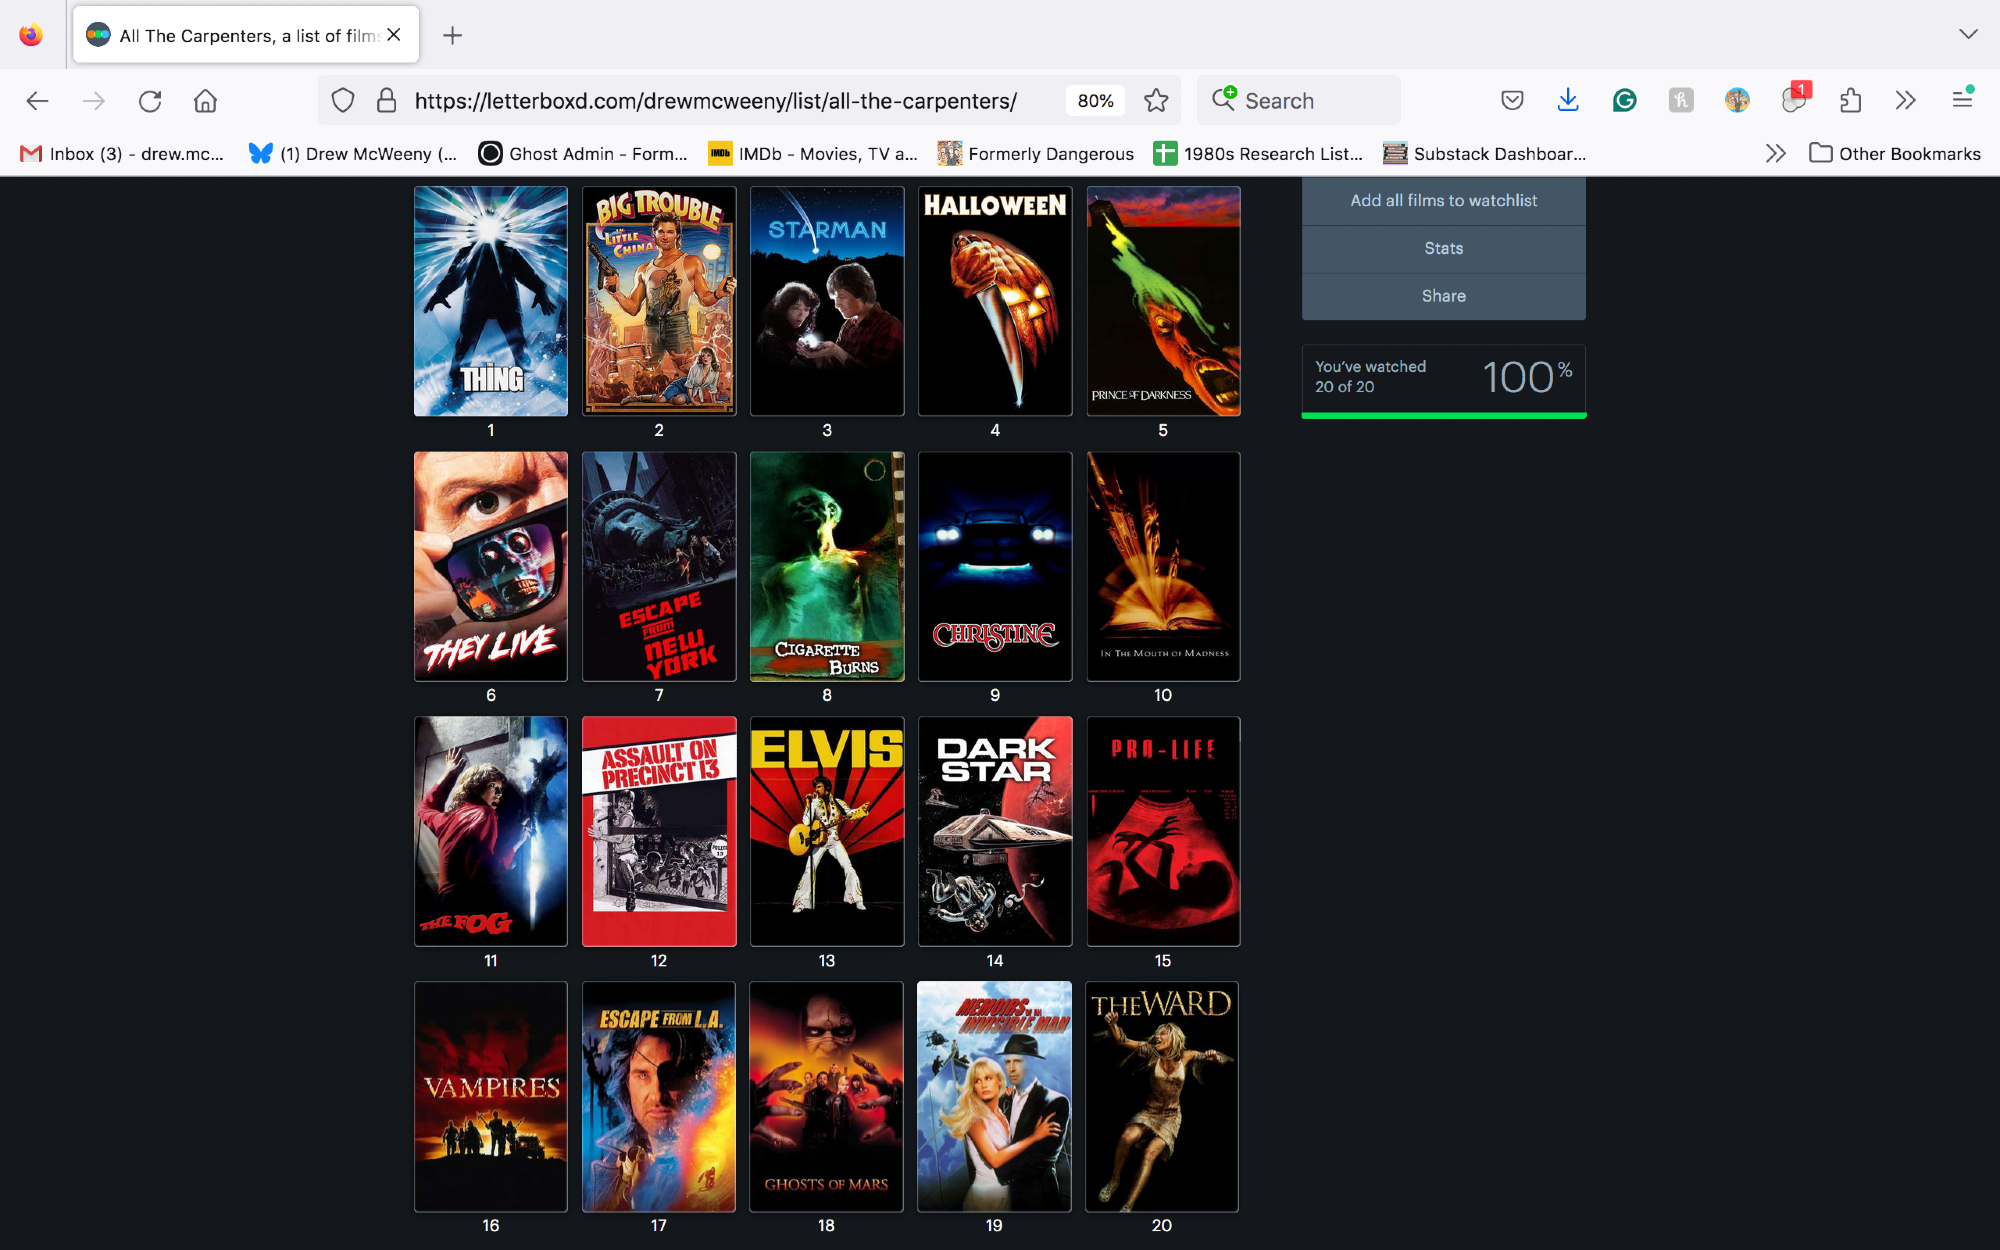
Task: Expand more toolbar tools overflow chevron
Action: [x=1905, y=101]
